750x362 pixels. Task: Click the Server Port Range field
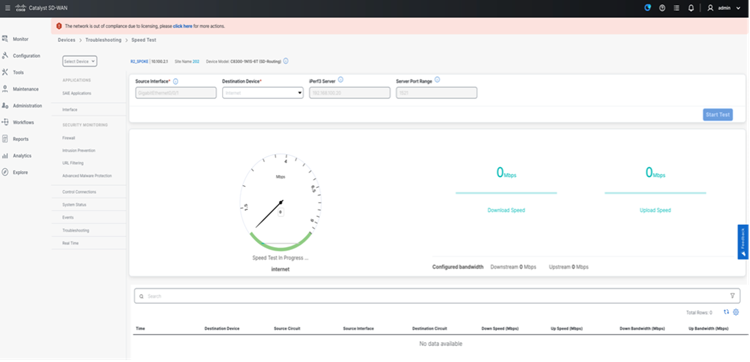tap(437, 93)
